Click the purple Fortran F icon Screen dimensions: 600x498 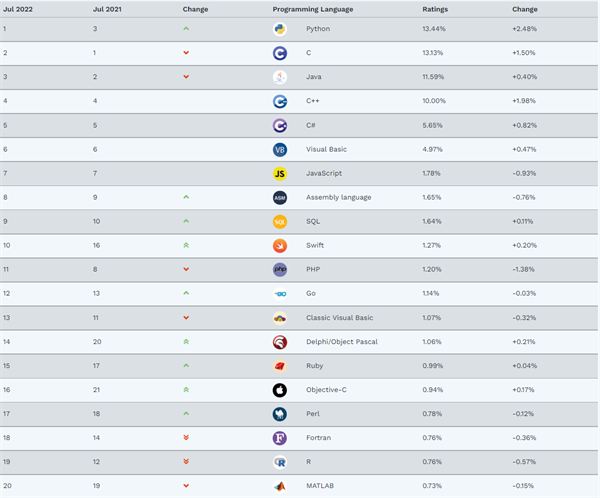tap(280, 438)
